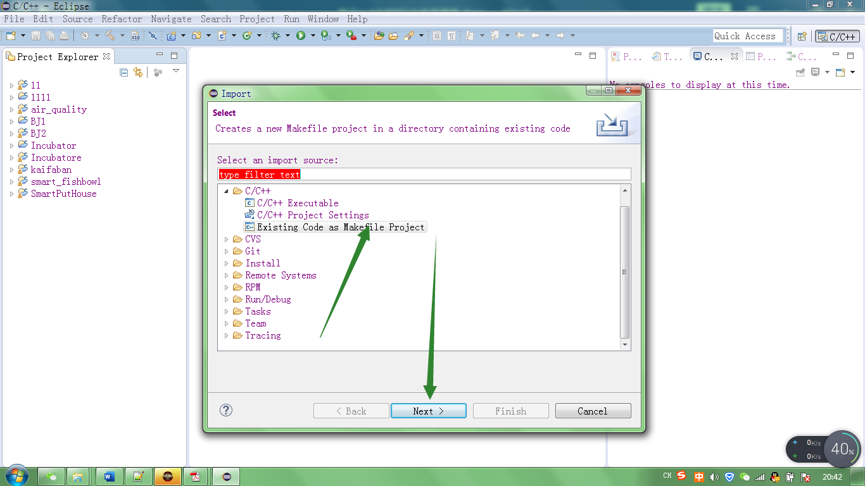865x486 pixels.
Task: Click the Back button in Import dialog
Action: click(x=351, y=411)
